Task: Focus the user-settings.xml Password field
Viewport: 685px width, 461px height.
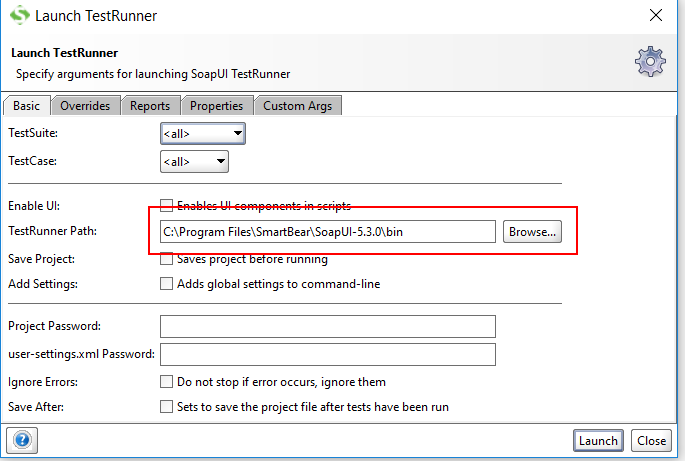Action: pyautogui.click(x=328, y=354)
